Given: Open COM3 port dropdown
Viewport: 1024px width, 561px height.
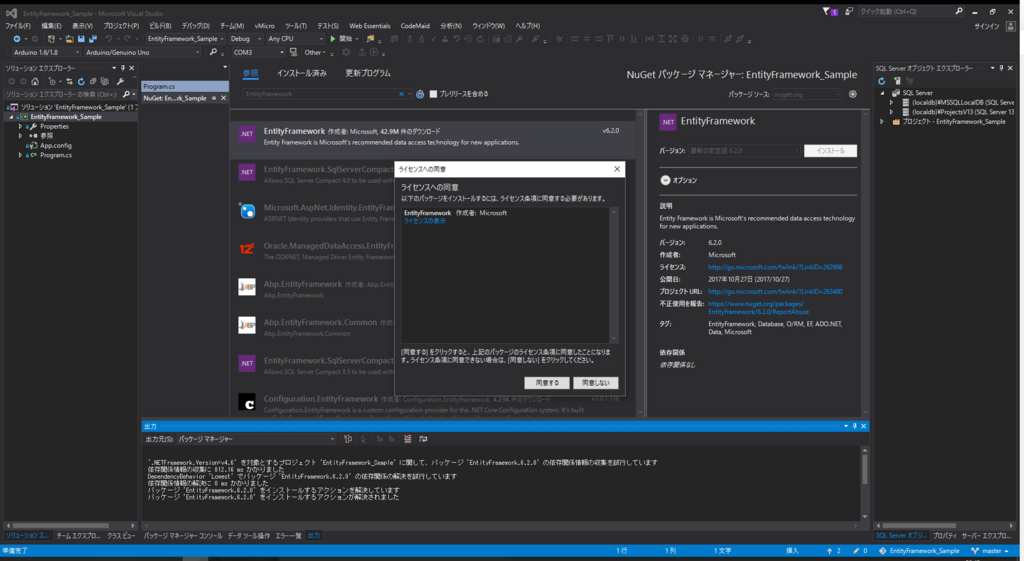Looking at the screenshot, I should pyautogui.click(x=258, y=52).
